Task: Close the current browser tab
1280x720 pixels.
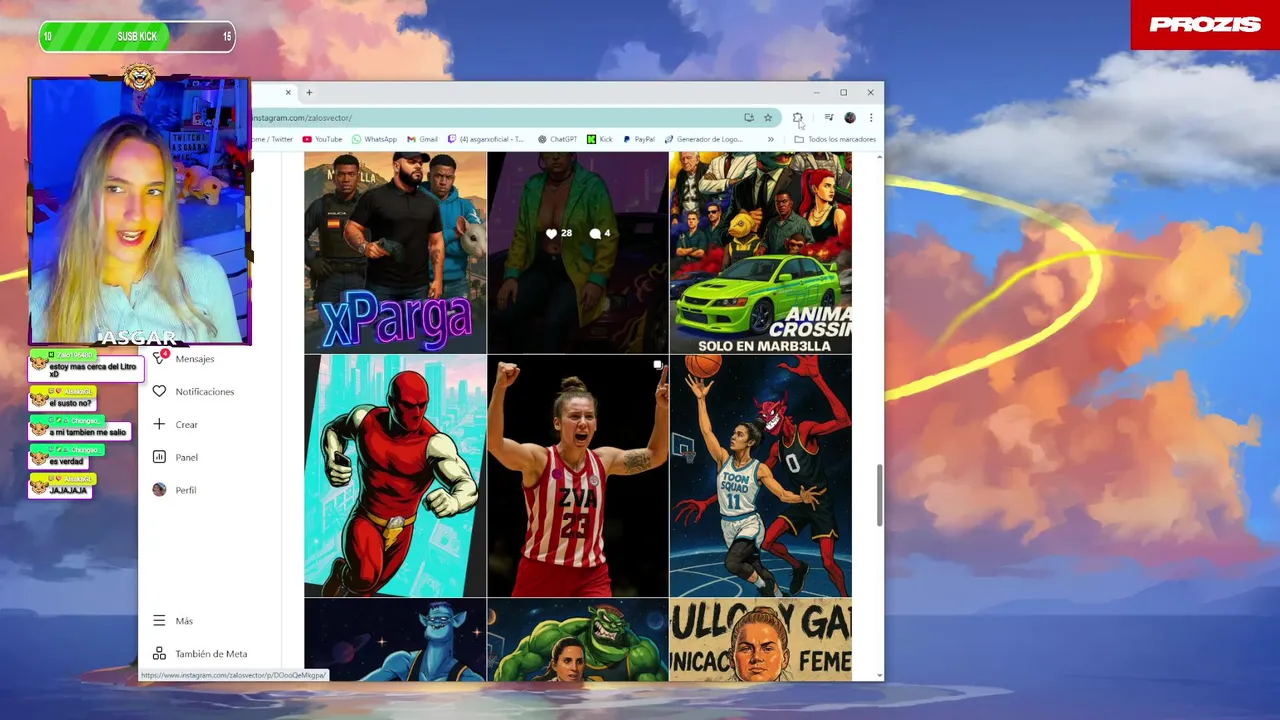Action: coord(288,93)
